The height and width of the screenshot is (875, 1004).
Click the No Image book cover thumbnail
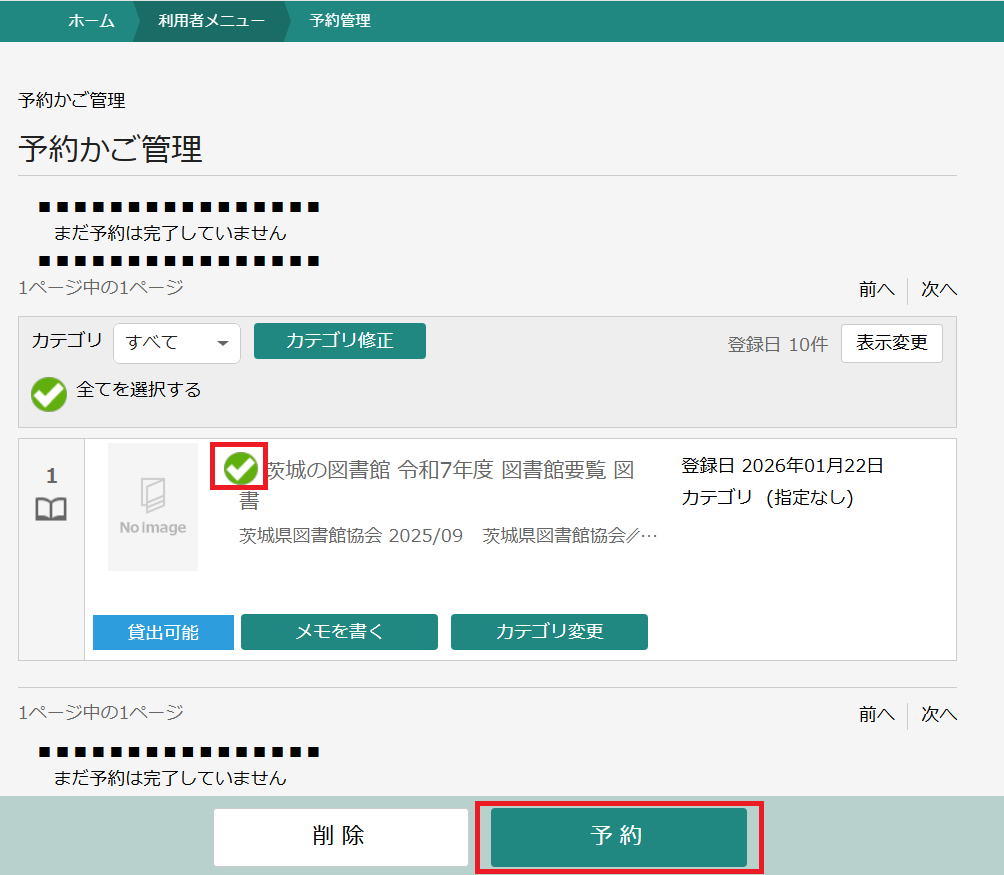click(x=153, y=507)
